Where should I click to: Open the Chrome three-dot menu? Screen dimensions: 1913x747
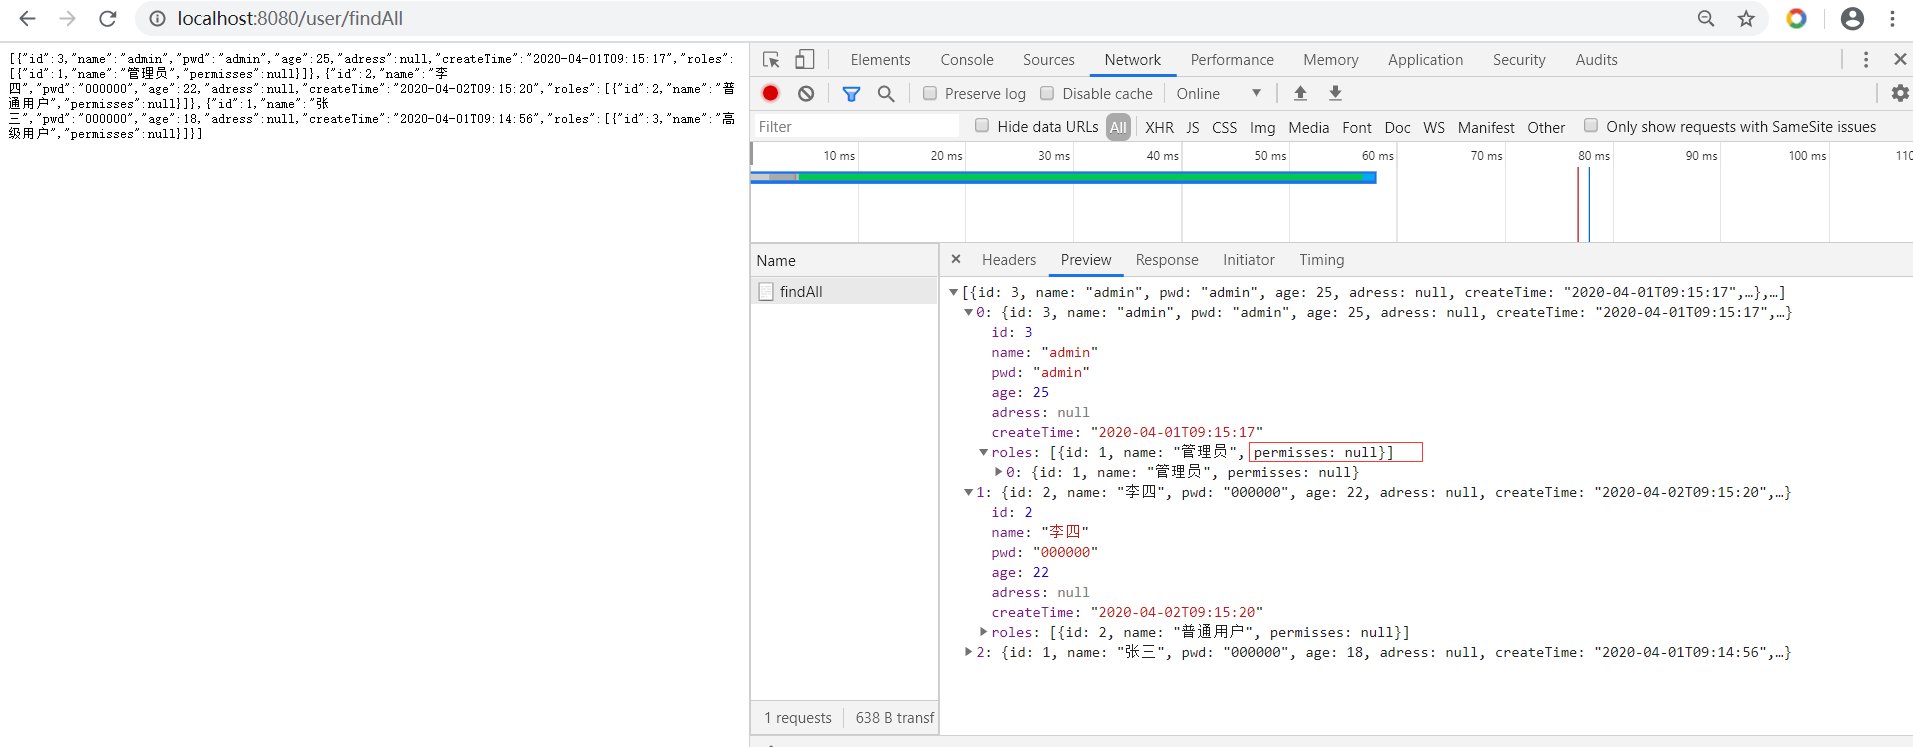1892,18
